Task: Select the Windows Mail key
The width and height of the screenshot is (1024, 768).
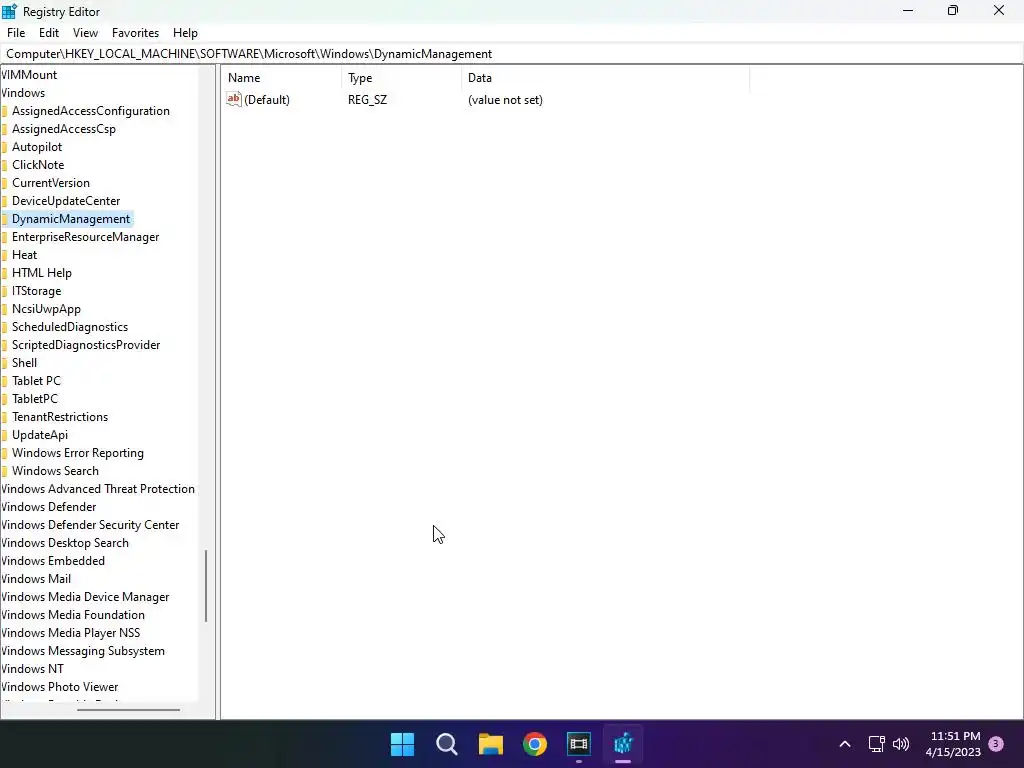Action: (x=36, y=578)
